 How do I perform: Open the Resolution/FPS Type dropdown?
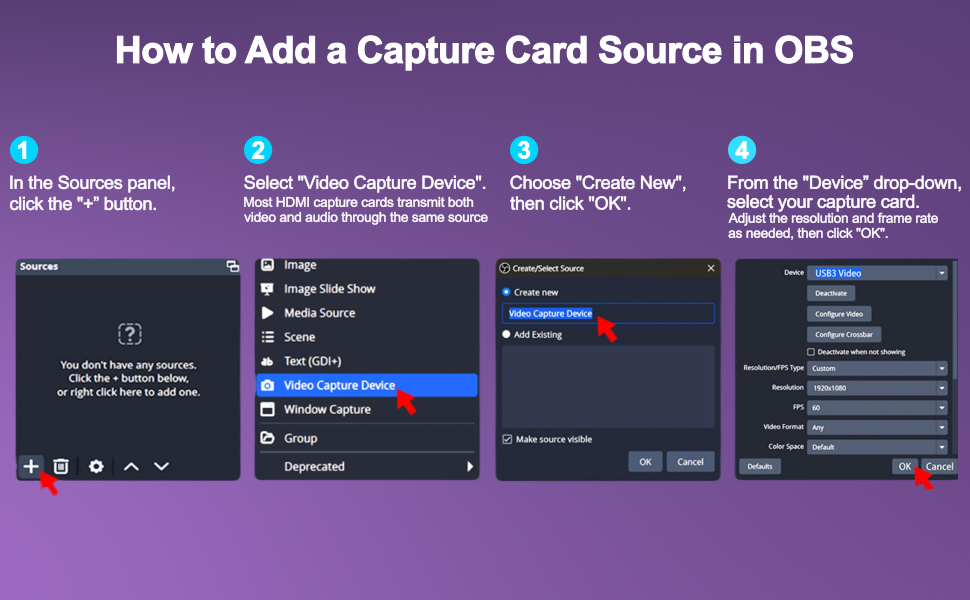[x=877, y=368]
